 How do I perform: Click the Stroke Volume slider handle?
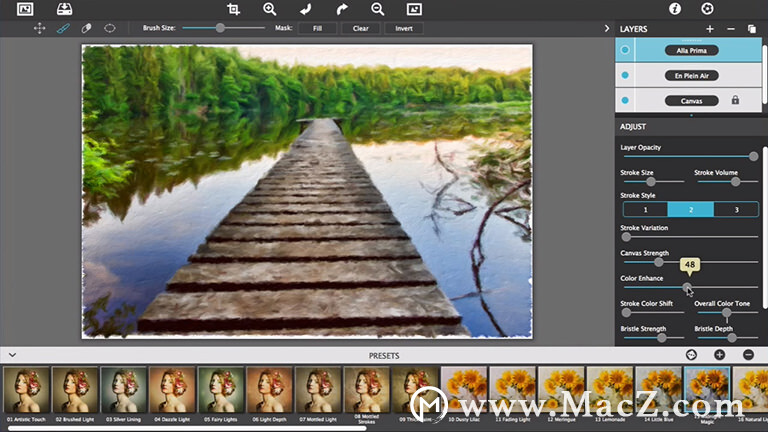[735, 182]
